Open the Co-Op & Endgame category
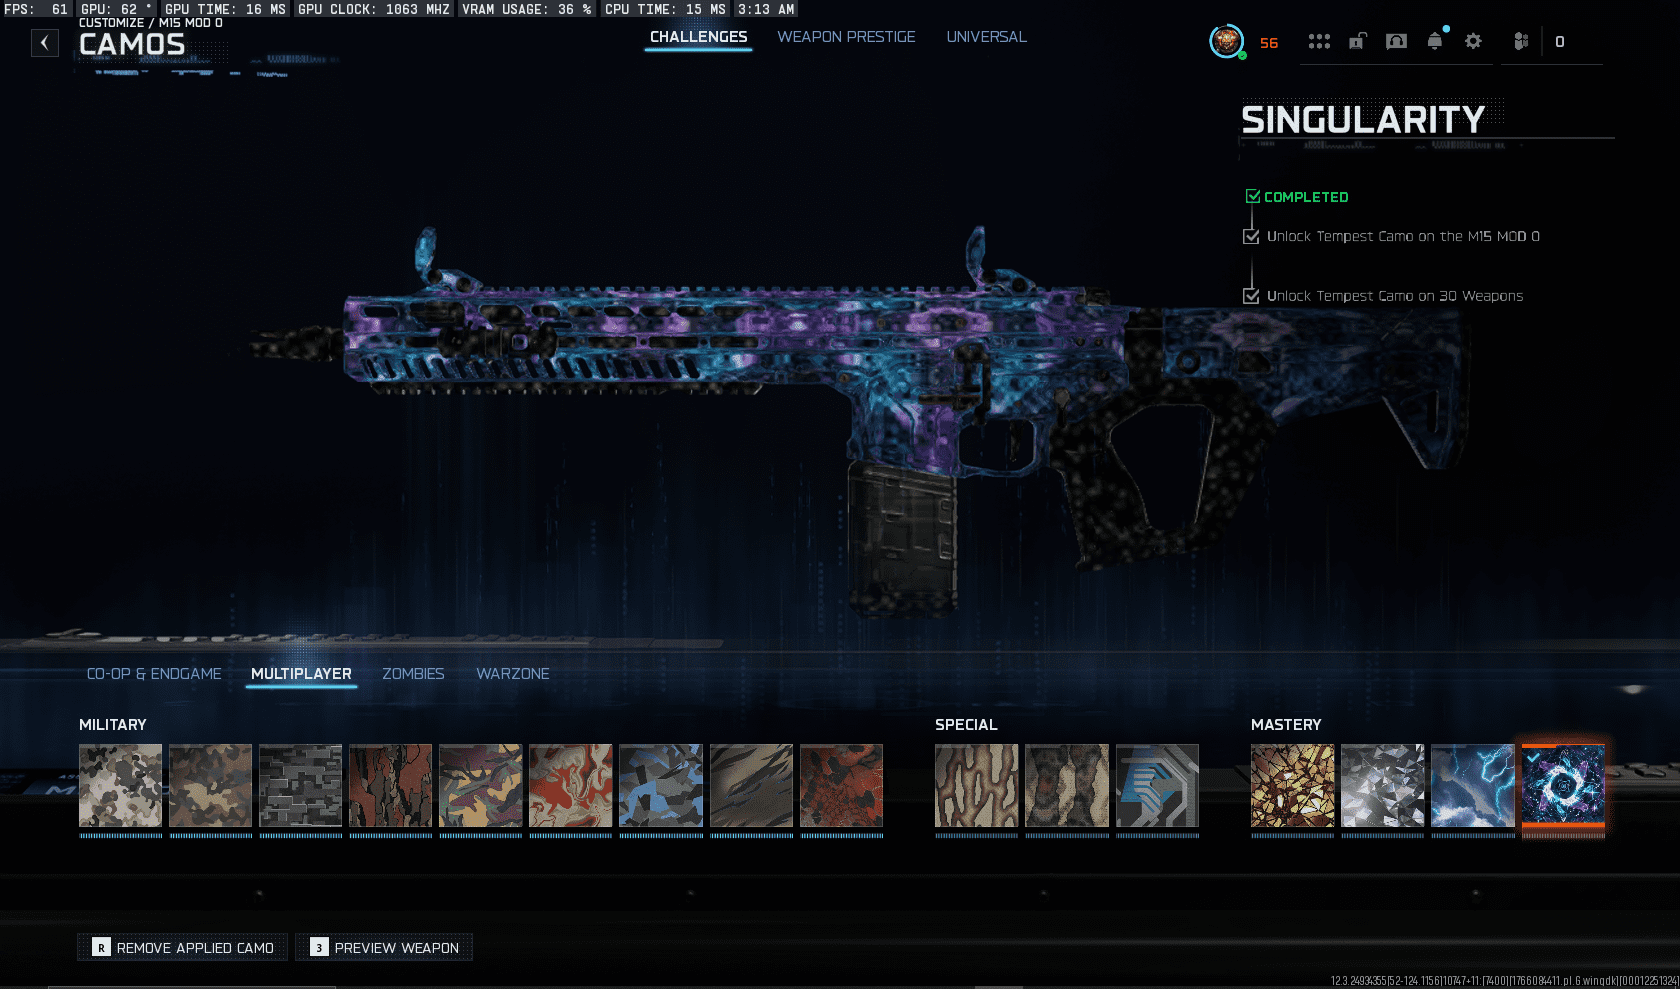 [154, 674]
